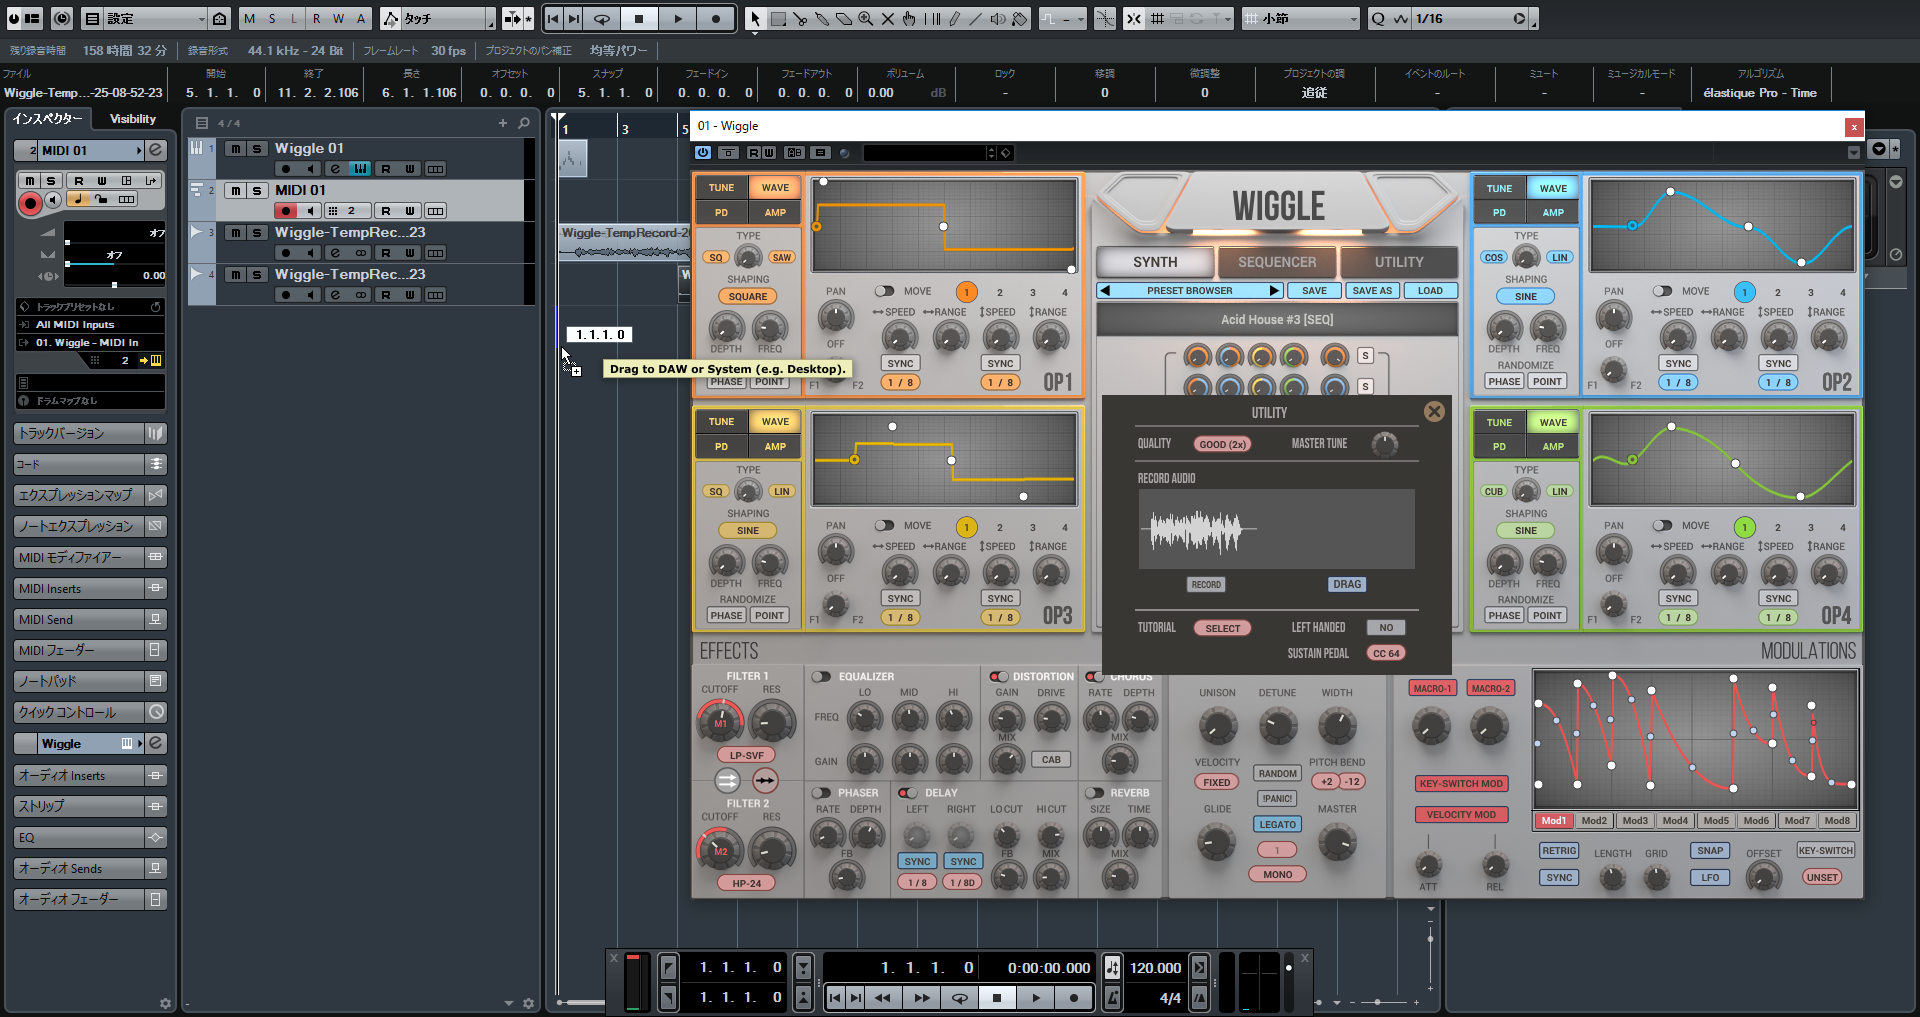Image resolution: width=1920 pixels, height=1017 pixels.
Task: Open the PRESET BROWSER
Action: (x=1190, y=291)
